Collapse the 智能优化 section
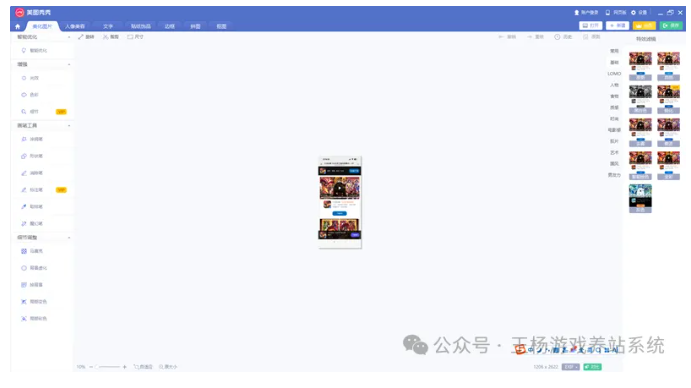 (69, 37)
